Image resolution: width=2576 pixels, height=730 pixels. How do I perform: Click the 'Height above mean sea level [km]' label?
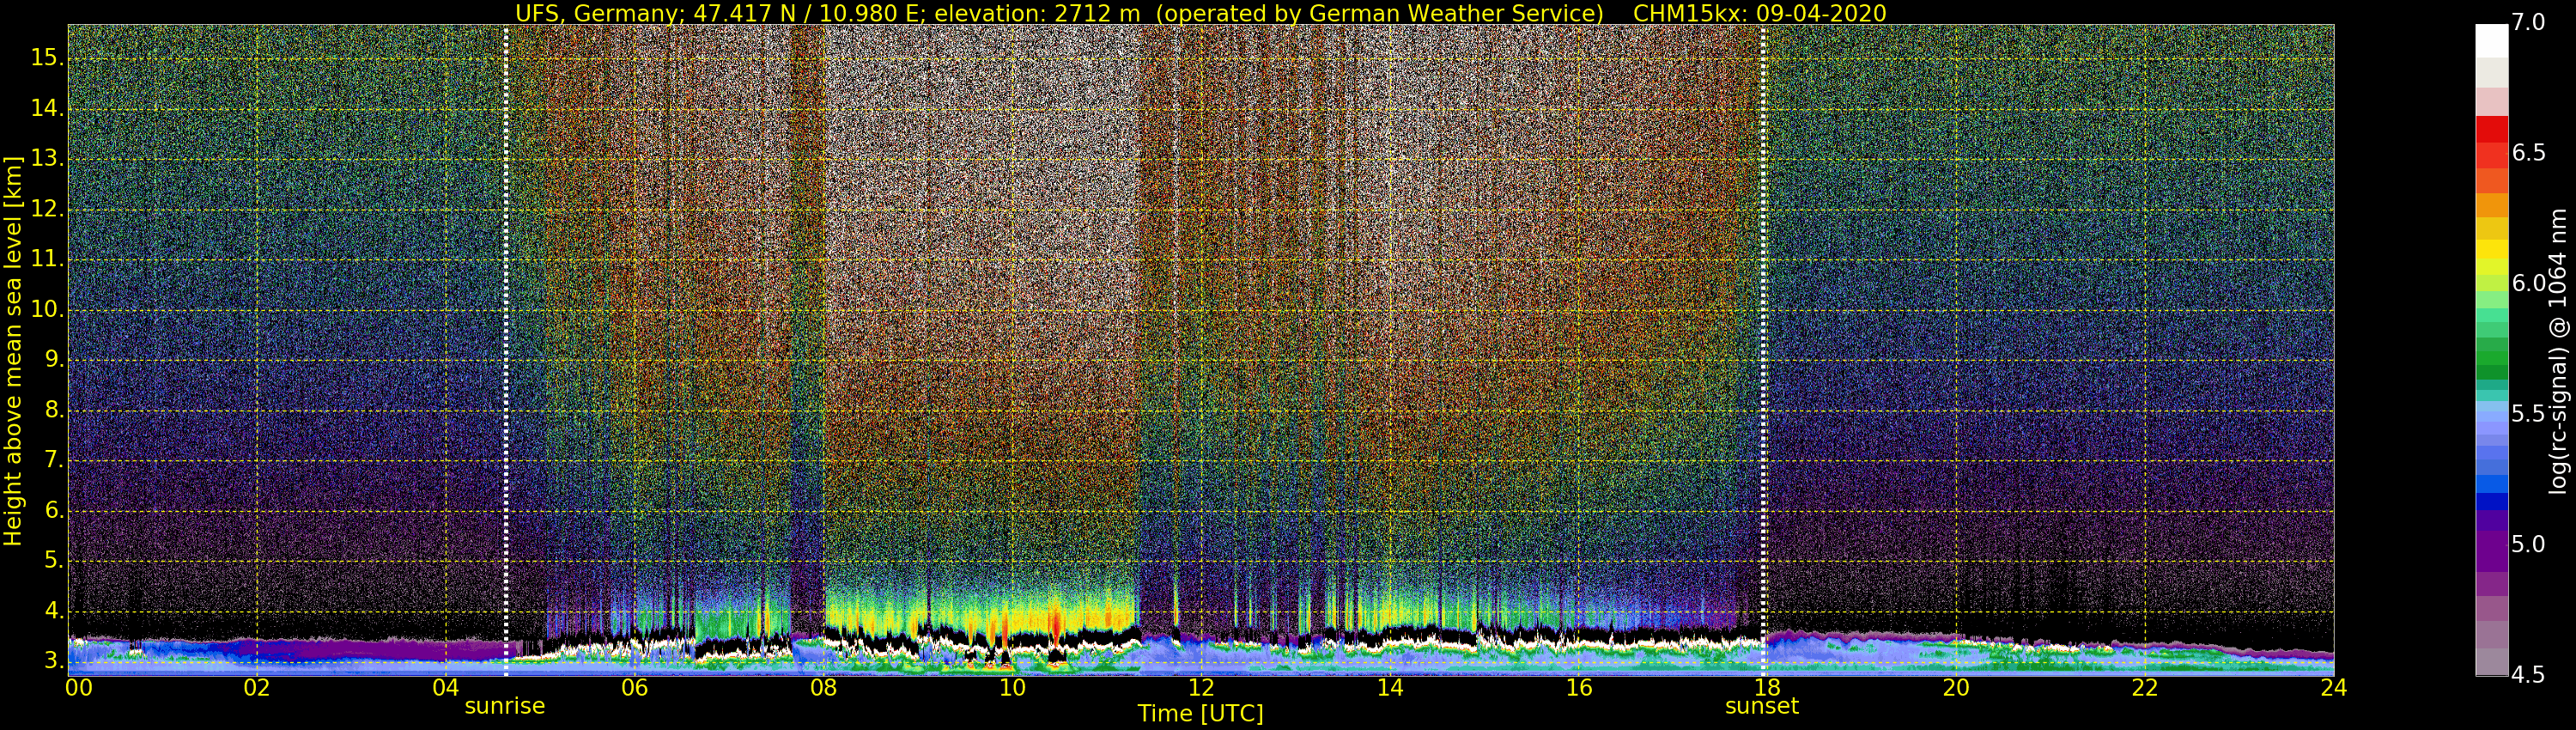[13, 350]
